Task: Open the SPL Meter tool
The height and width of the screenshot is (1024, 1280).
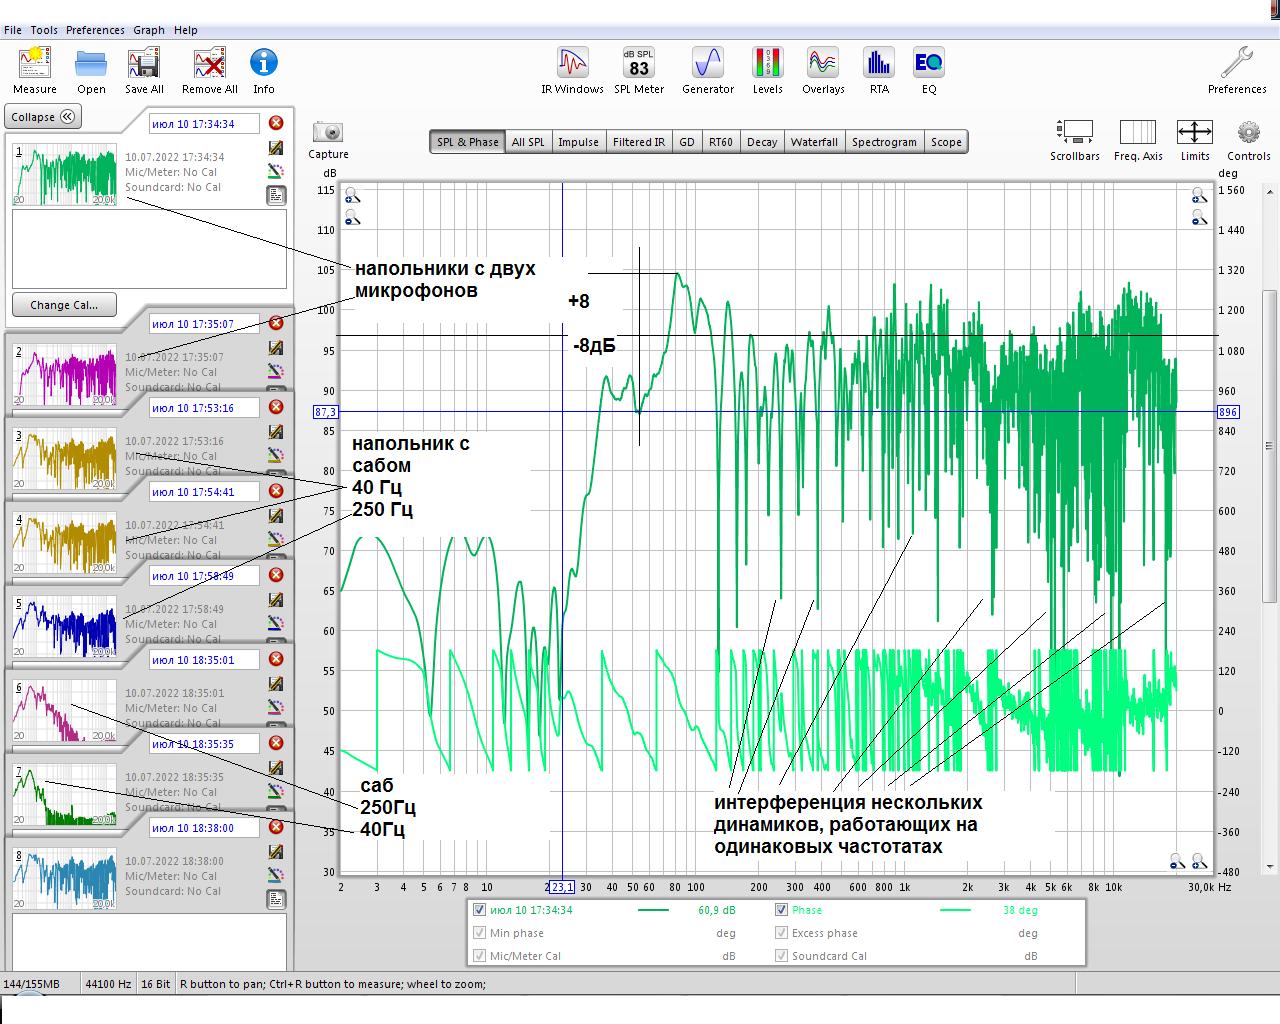Action: coord(638,64)
